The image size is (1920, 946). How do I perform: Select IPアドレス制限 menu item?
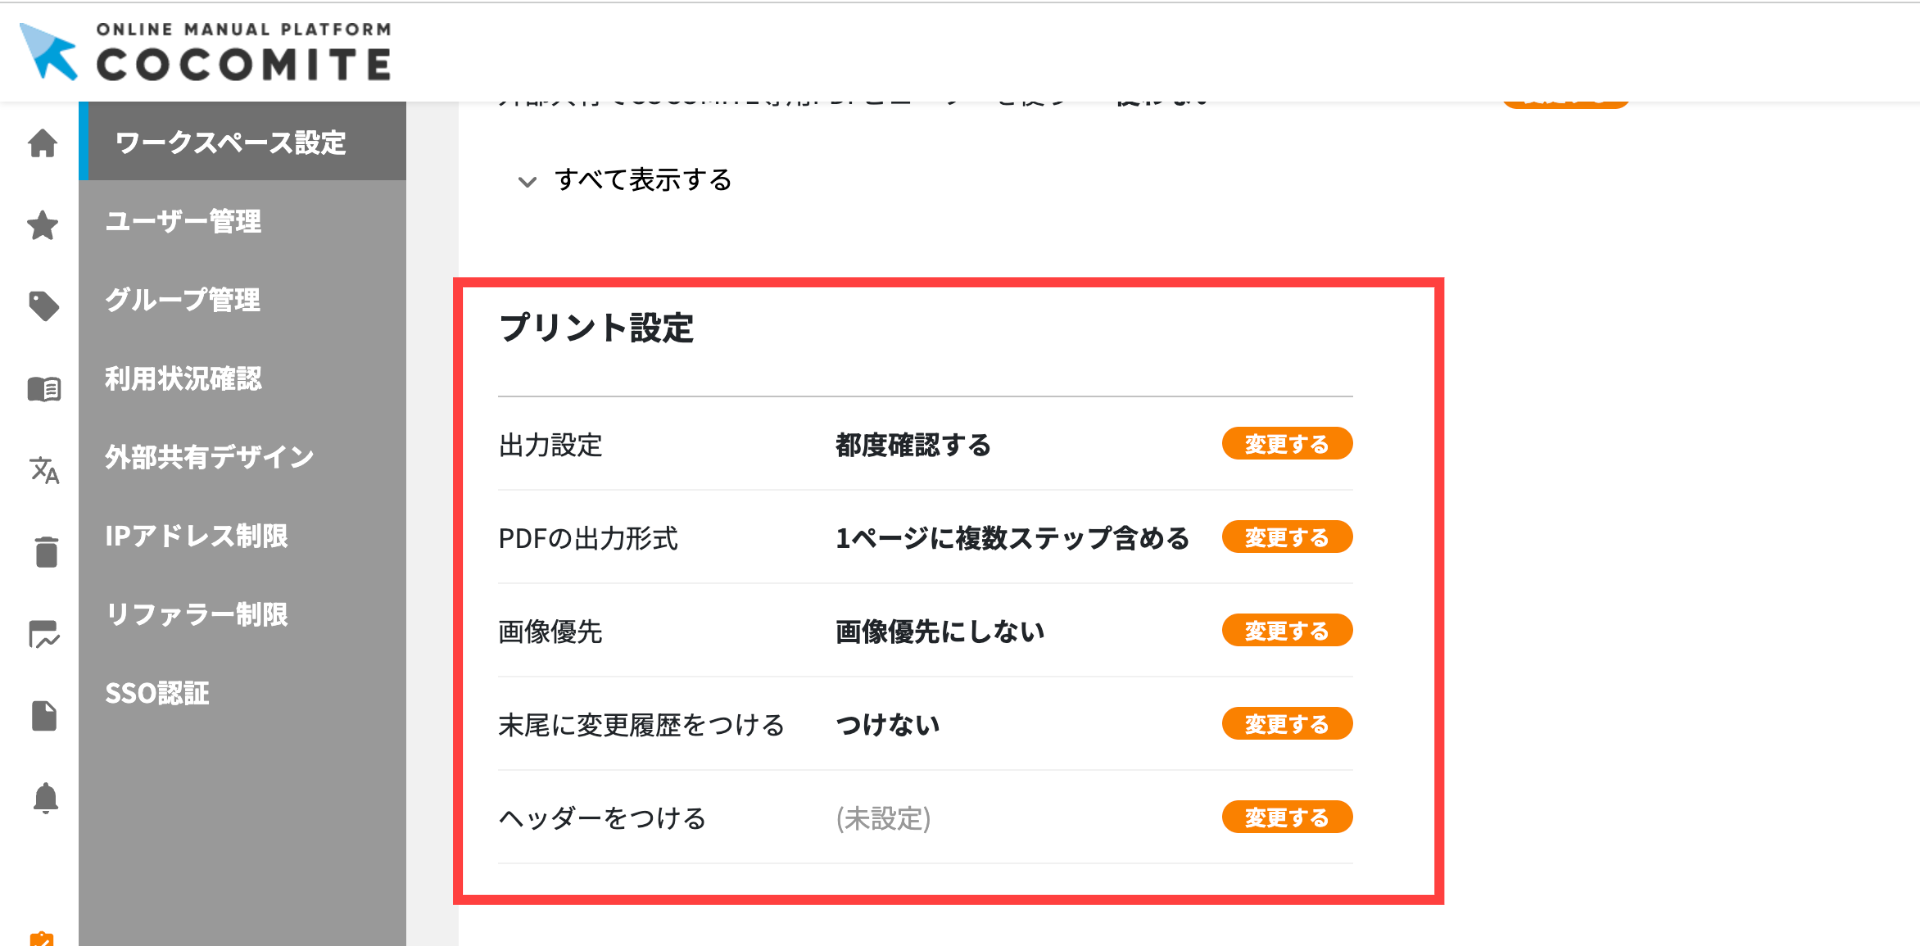click(x=197, y=536)
